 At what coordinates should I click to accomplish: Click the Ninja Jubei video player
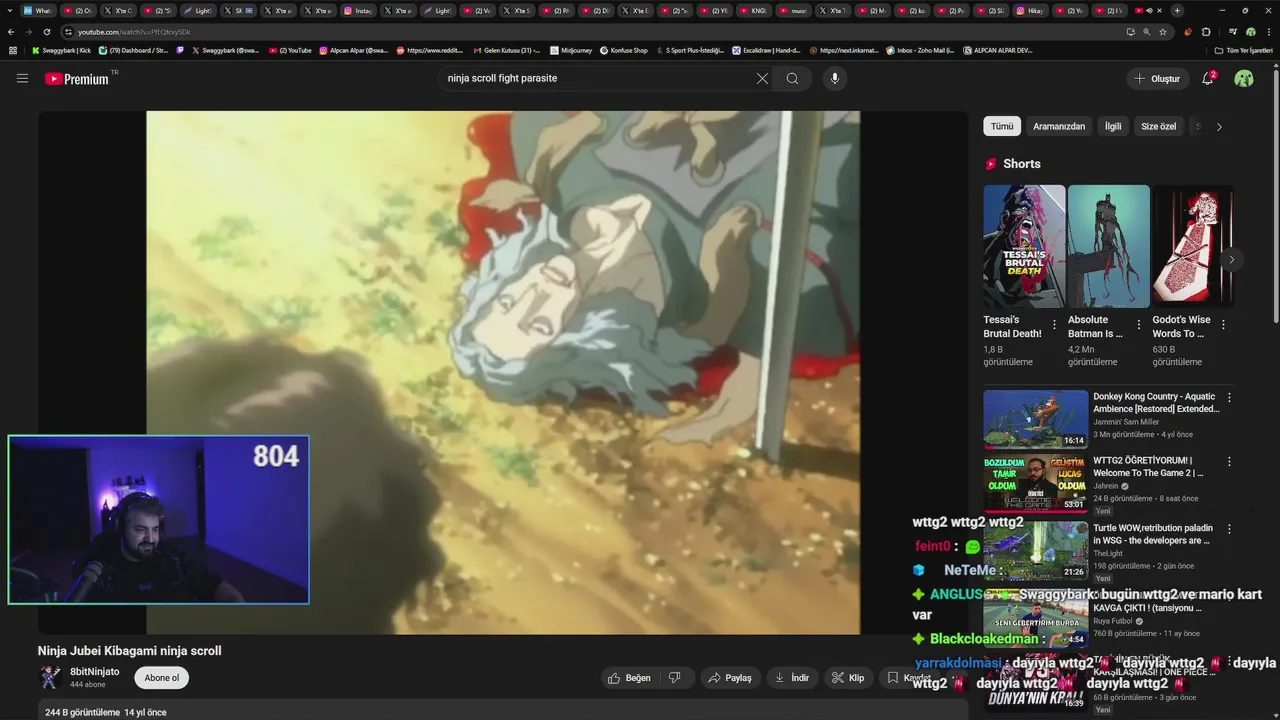[503, 372]
